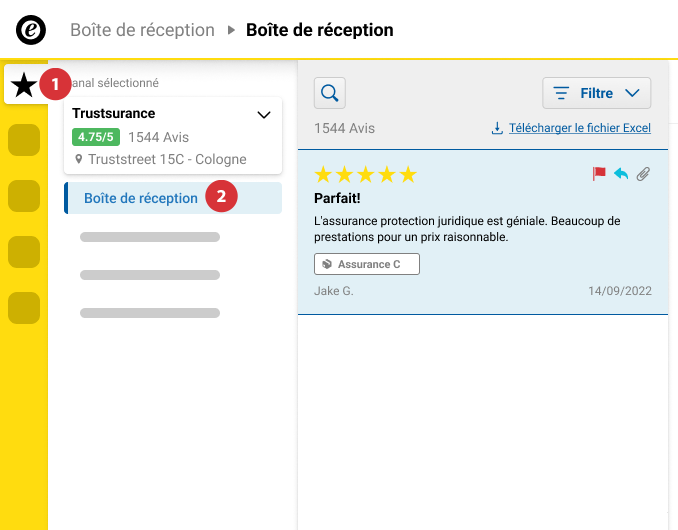Click the magnifying glass search button
Screen dimensions: 678x530
(x=329, y=93)
